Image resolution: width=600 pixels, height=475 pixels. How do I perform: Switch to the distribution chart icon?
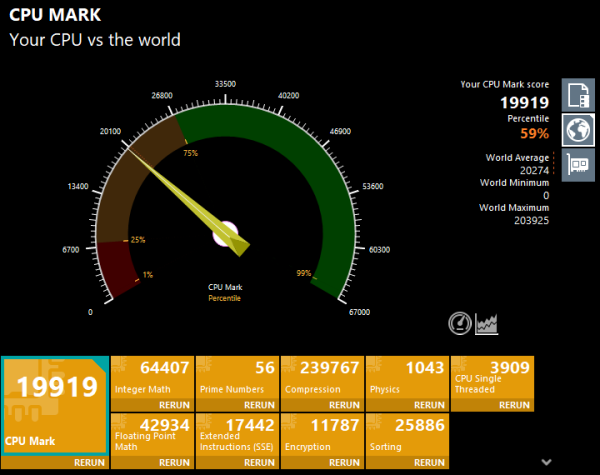point(486,323)
